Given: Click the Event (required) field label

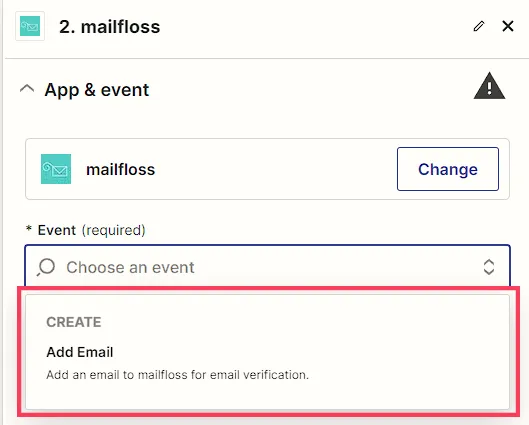Looking at the screenshot, I should tap(91, 230).
